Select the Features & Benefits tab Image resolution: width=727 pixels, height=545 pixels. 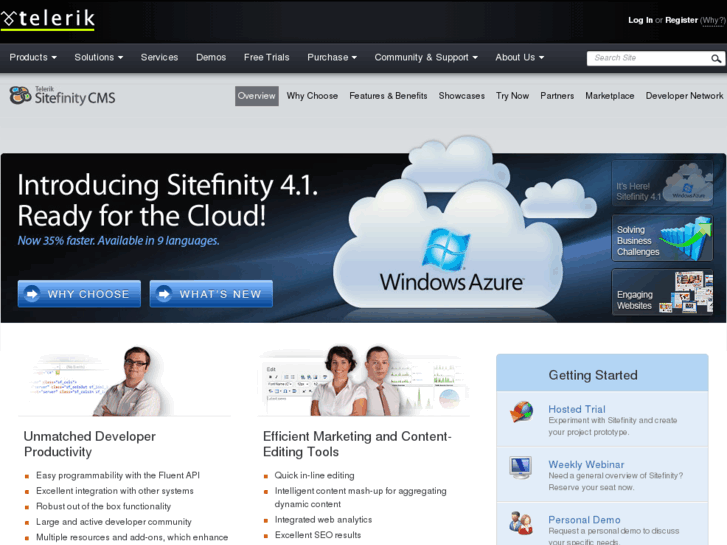388,96
